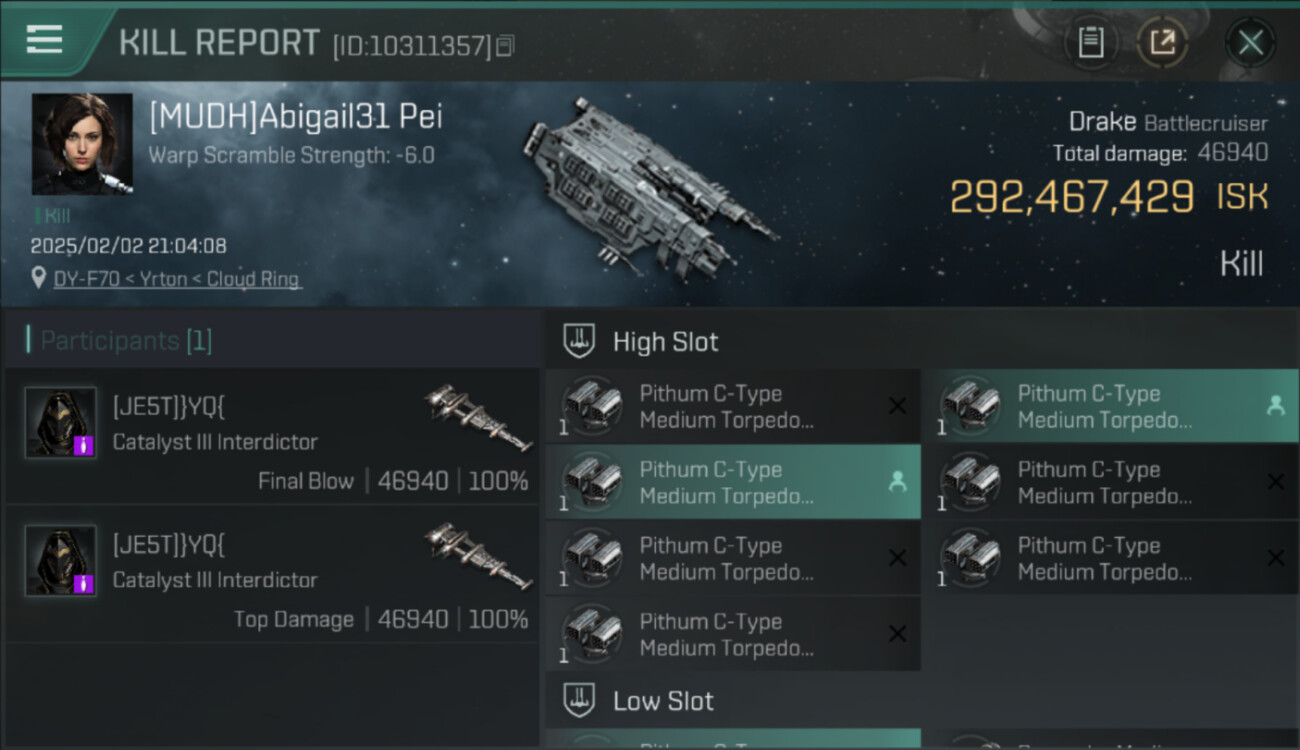This screenshot has width=1300, height=750.
Task: Select the Final Blow participant portrait
Action: [x=61, y=423]
